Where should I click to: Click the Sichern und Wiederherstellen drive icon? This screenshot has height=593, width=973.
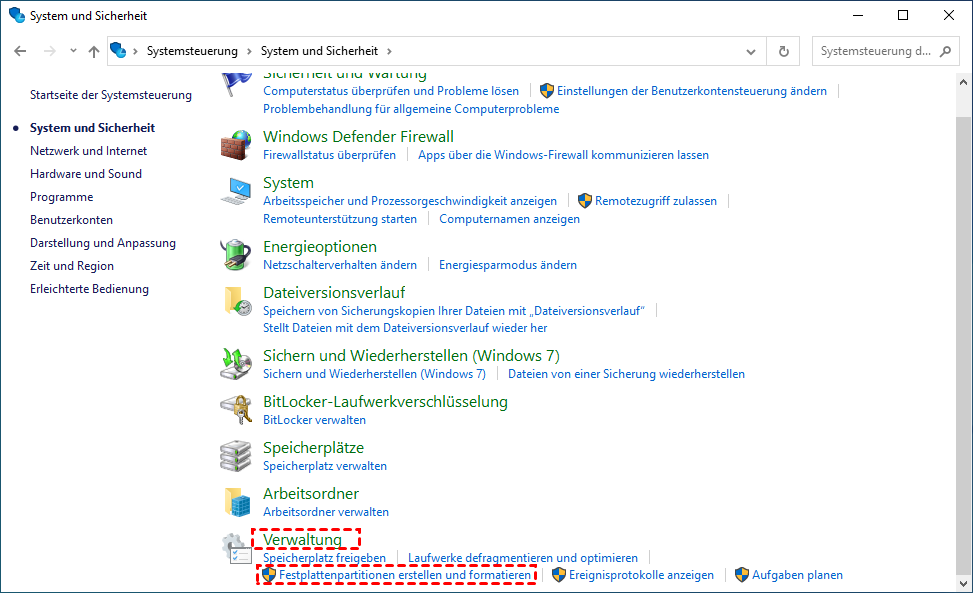[236, 364]
